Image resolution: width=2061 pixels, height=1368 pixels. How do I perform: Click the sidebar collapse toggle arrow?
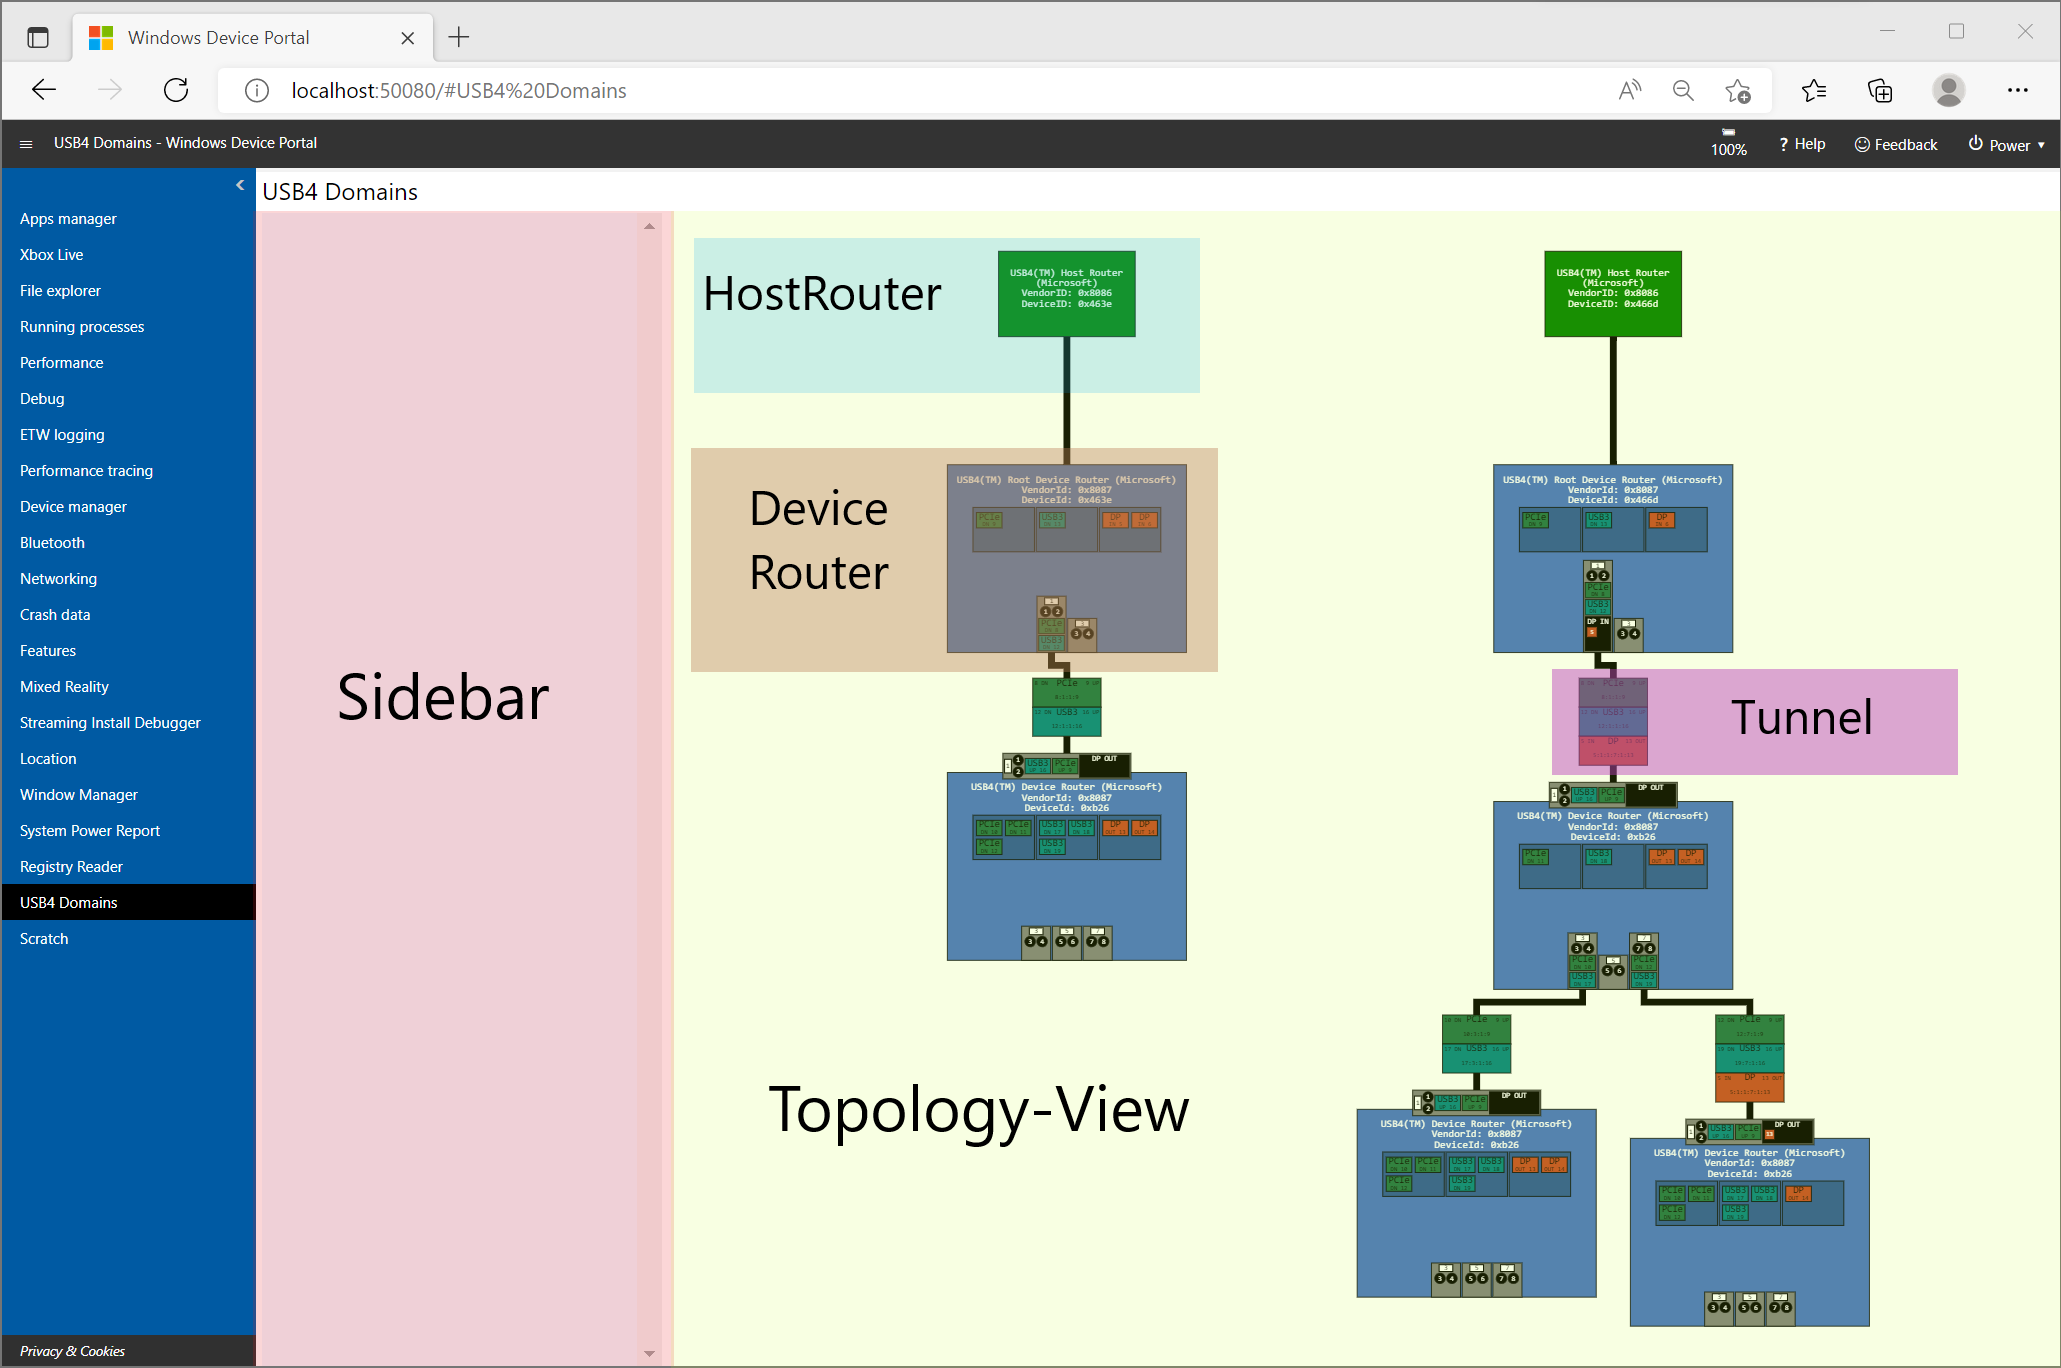pos(238,183)
